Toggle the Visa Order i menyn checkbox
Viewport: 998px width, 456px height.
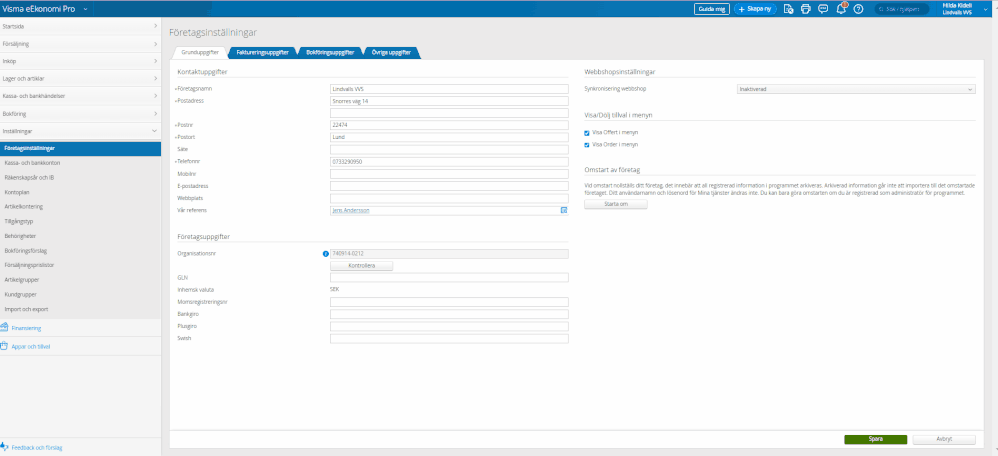pyautogui.click(x=587, y=144)
